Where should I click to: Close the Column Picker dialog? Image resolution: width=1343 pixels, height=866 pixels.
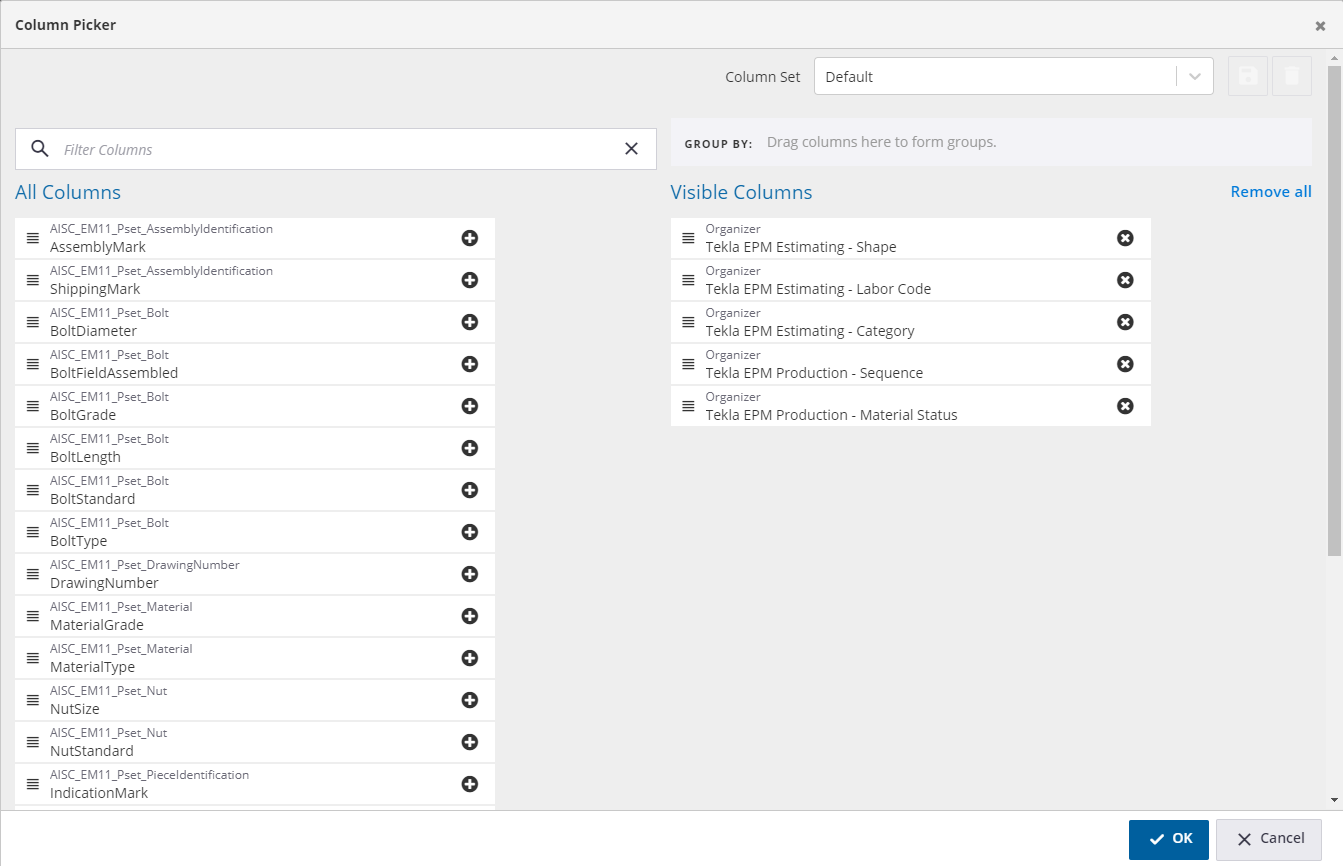tap(1320, 26)
